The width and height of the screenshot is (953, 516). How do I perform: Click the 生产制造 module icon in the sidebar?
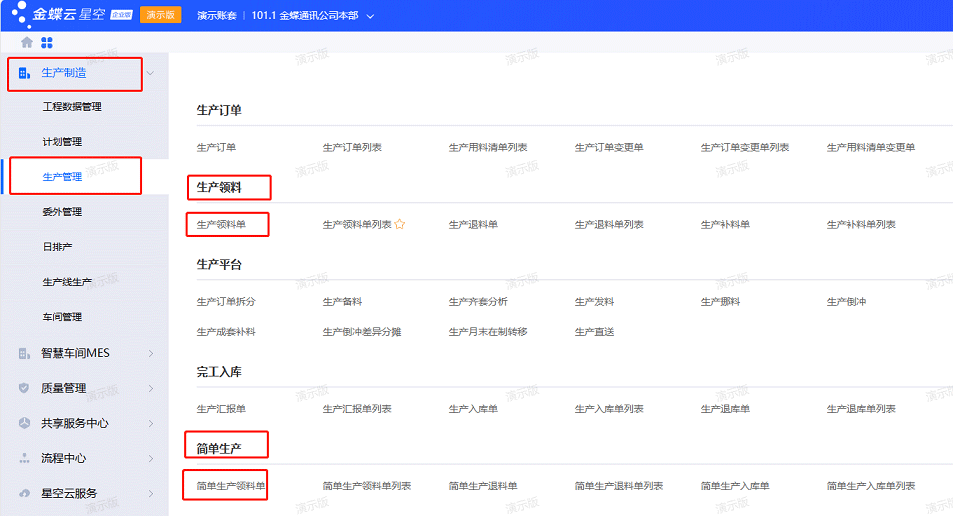[x=25, y=73]
